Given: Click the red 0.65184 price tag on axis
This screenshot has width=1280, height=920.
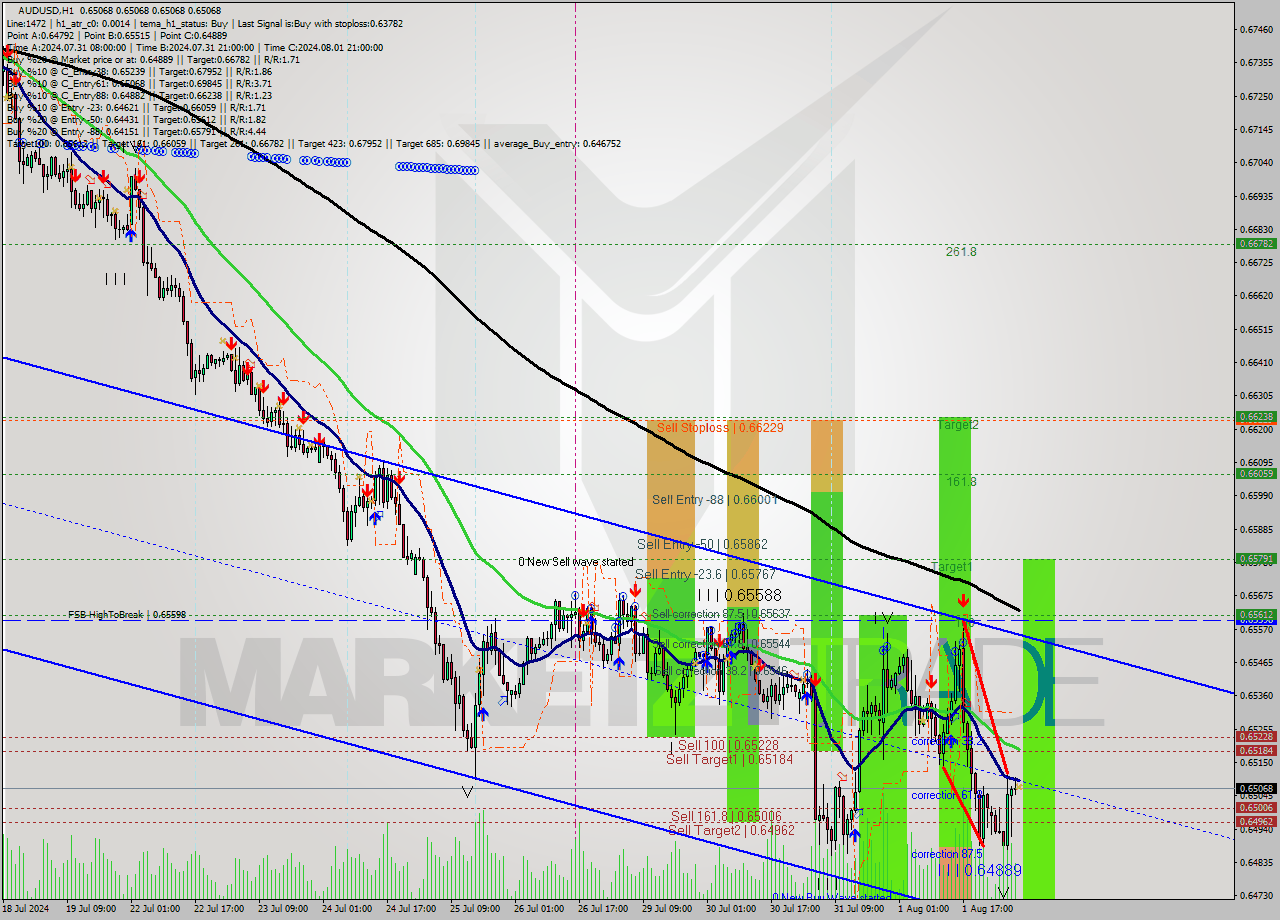Looking at the screenshot, I should coord(1256,750).
